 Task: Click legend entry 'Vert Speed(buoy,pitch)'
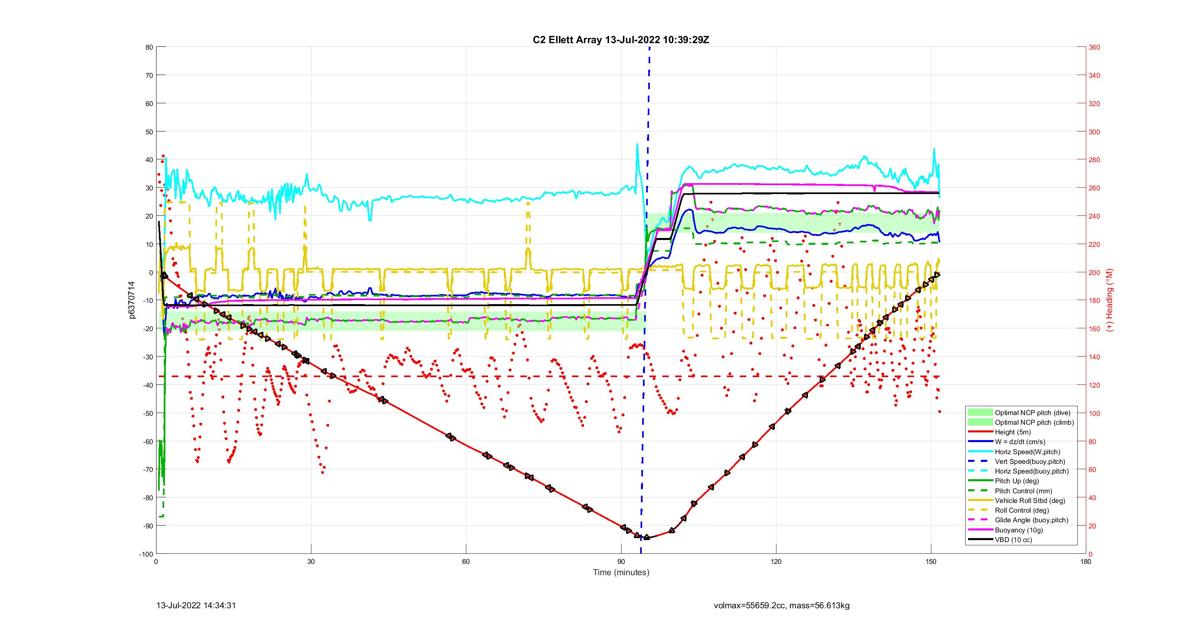tap(1030, 461)
